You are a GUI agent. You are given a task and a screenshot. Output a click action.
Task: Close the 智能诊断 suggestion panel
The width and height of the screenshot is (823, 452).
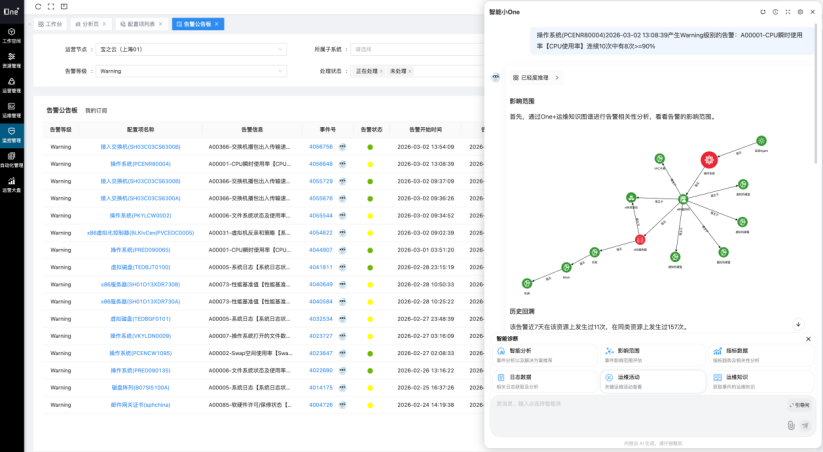[808, 339]
